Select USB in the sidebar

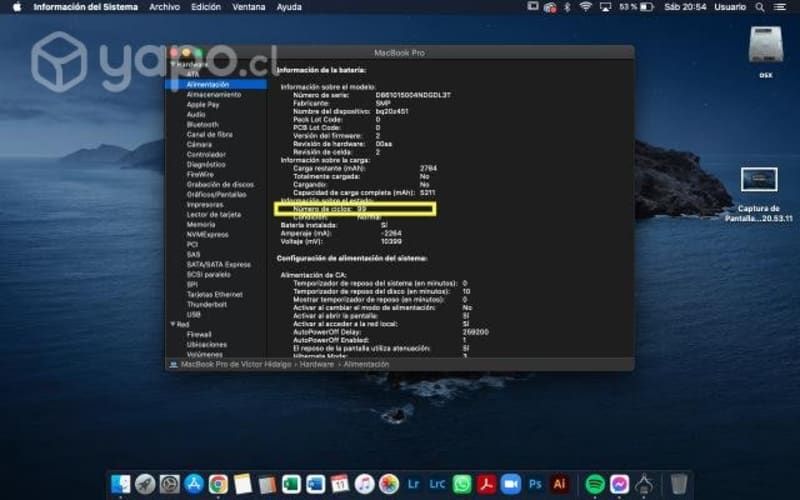[x=193, y=314]
